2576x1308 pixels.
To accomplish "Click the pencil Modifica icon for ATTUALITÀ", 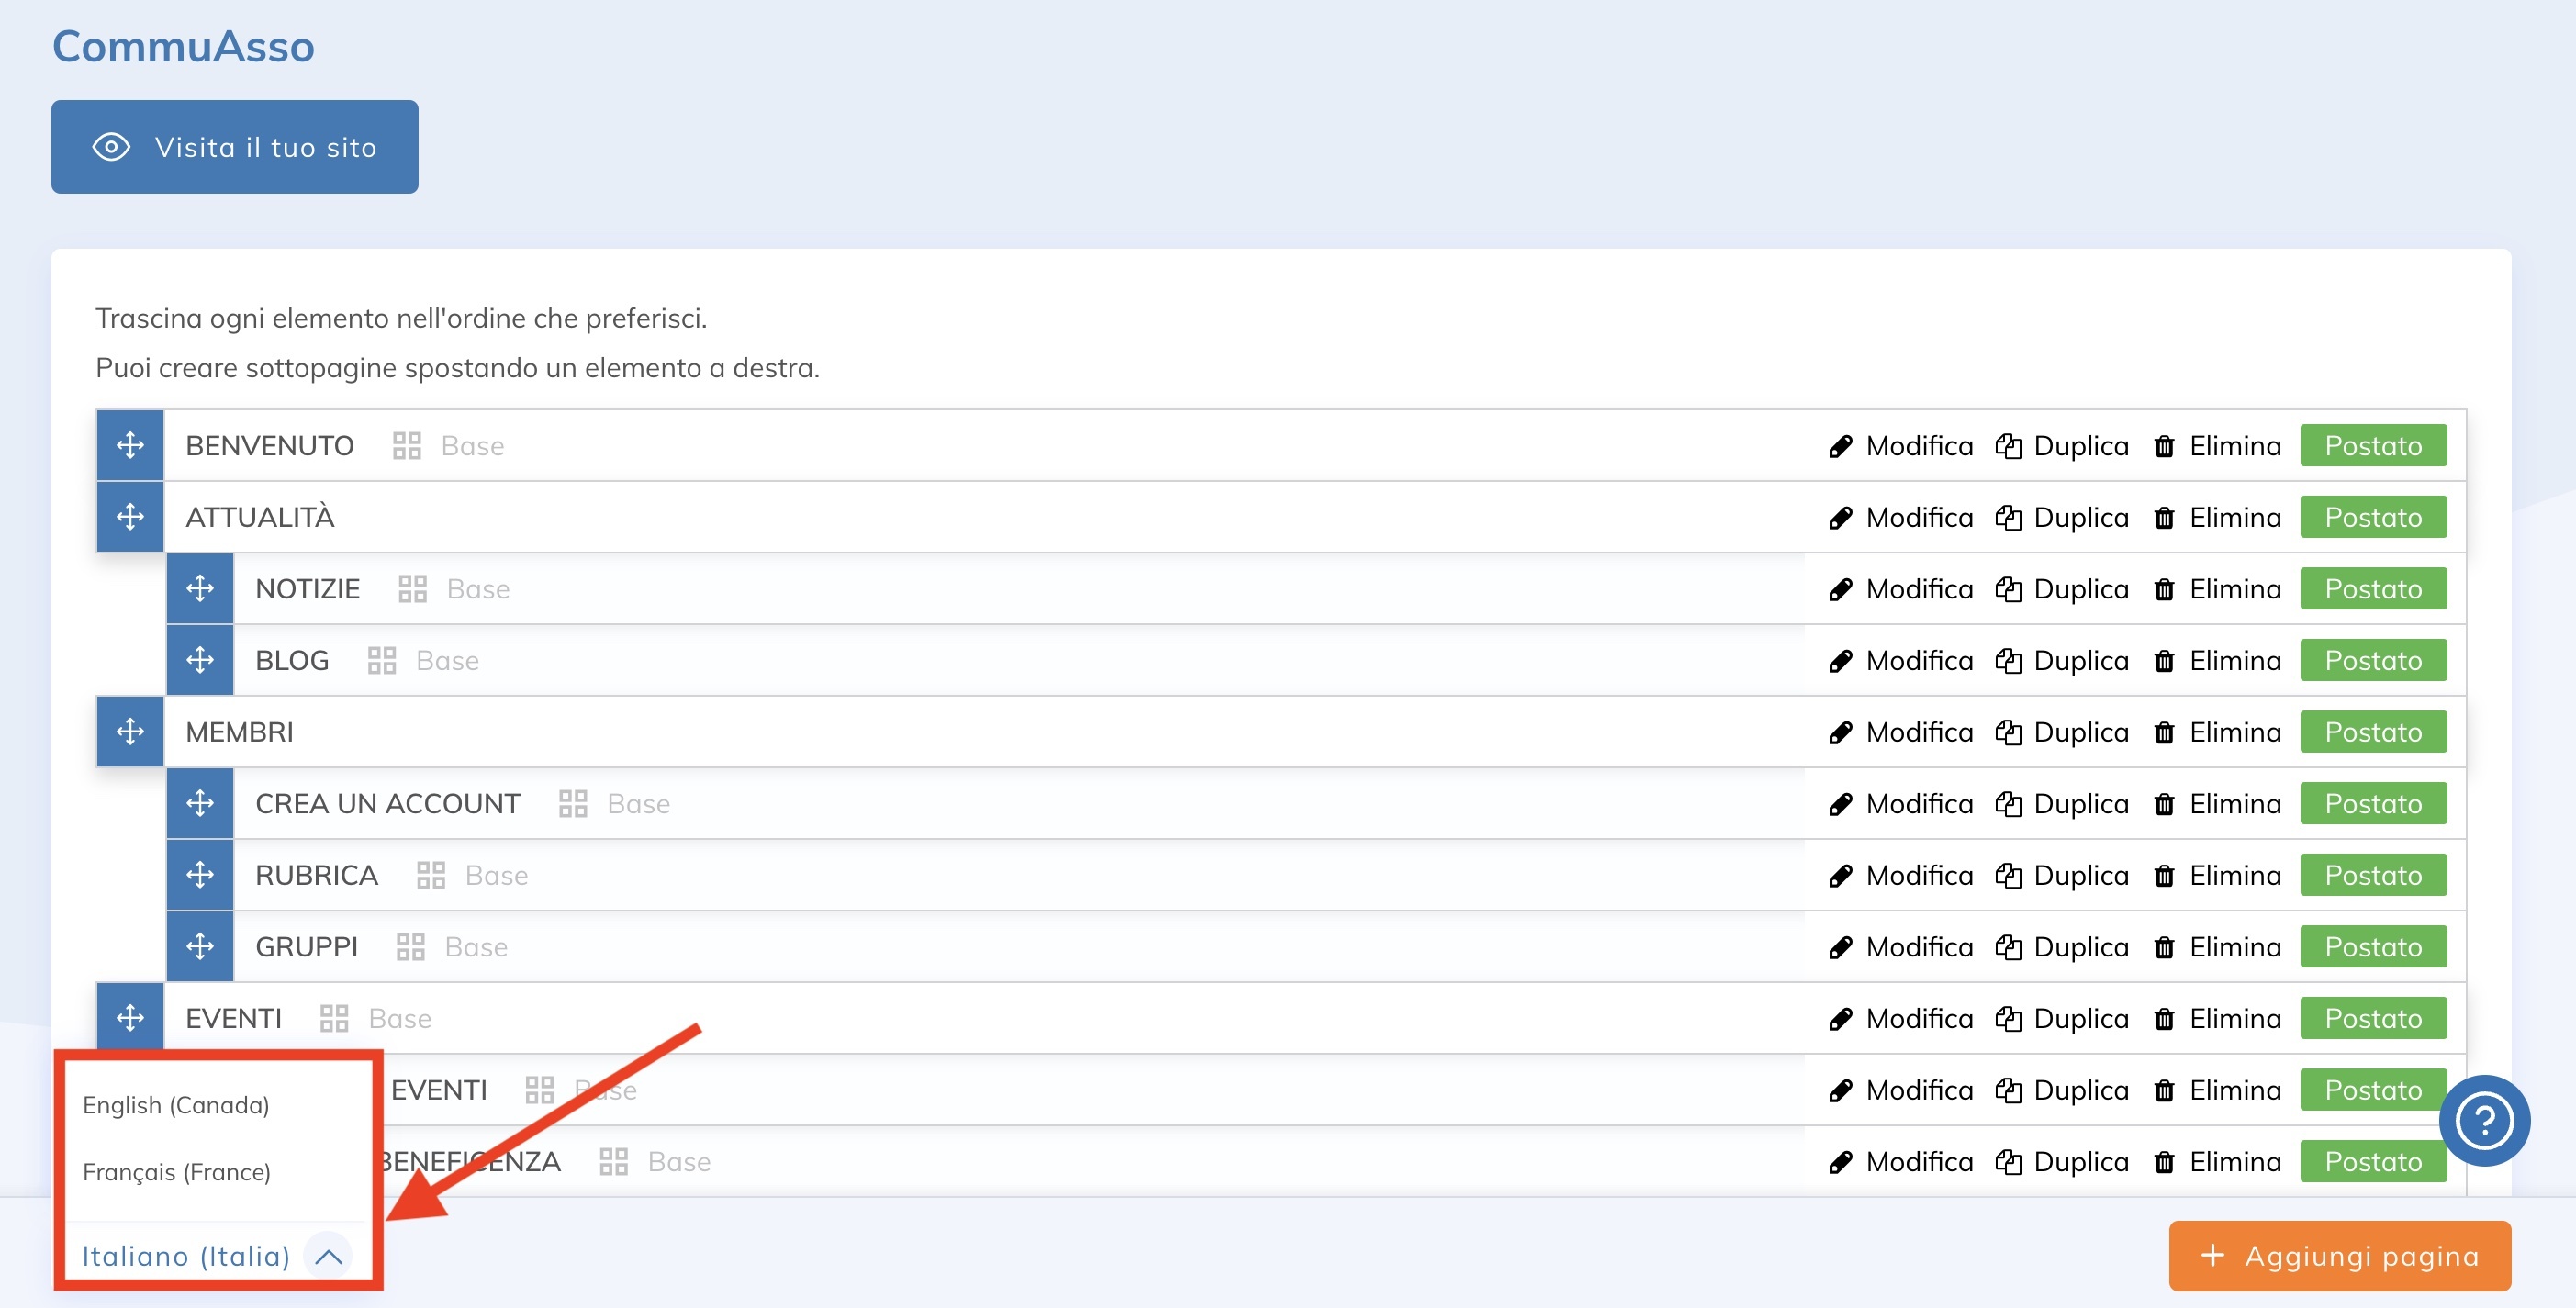I will 1840,517.
